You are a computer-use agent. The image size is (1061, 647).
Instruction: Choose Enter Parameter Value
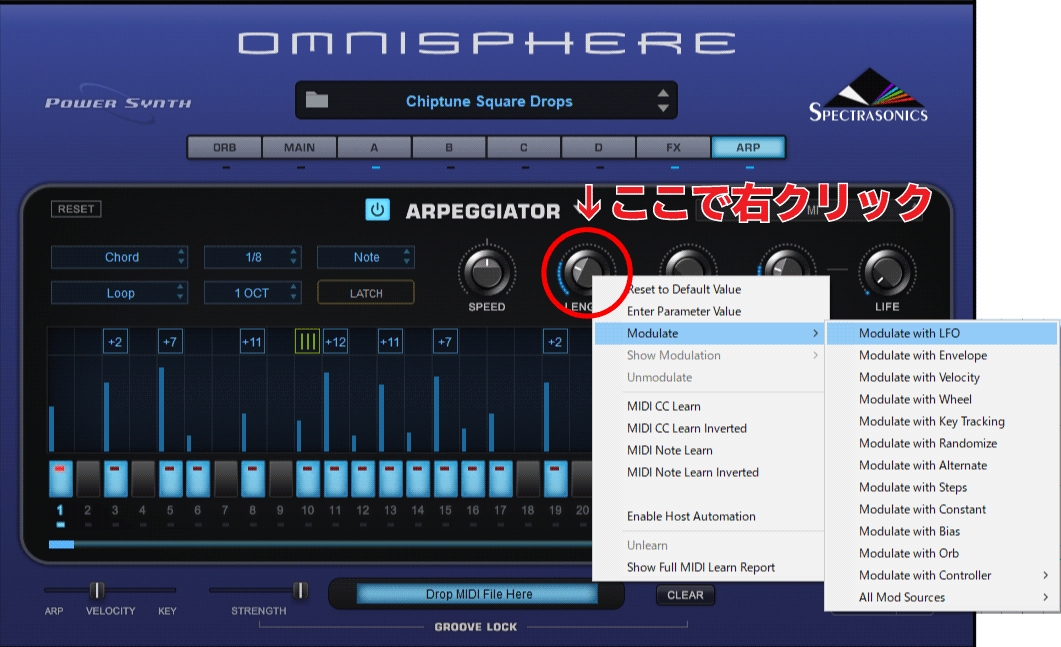(709, 311)
